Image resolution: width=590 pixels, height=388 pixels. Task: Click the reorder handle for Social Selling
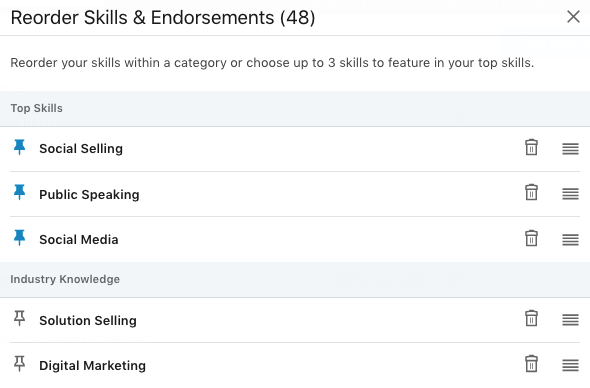click(x=570, y=149)
